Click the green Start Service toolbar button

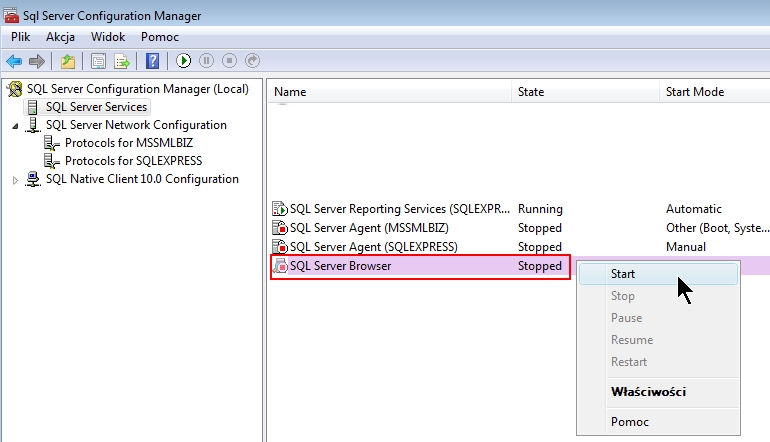(x=183, y=61)
